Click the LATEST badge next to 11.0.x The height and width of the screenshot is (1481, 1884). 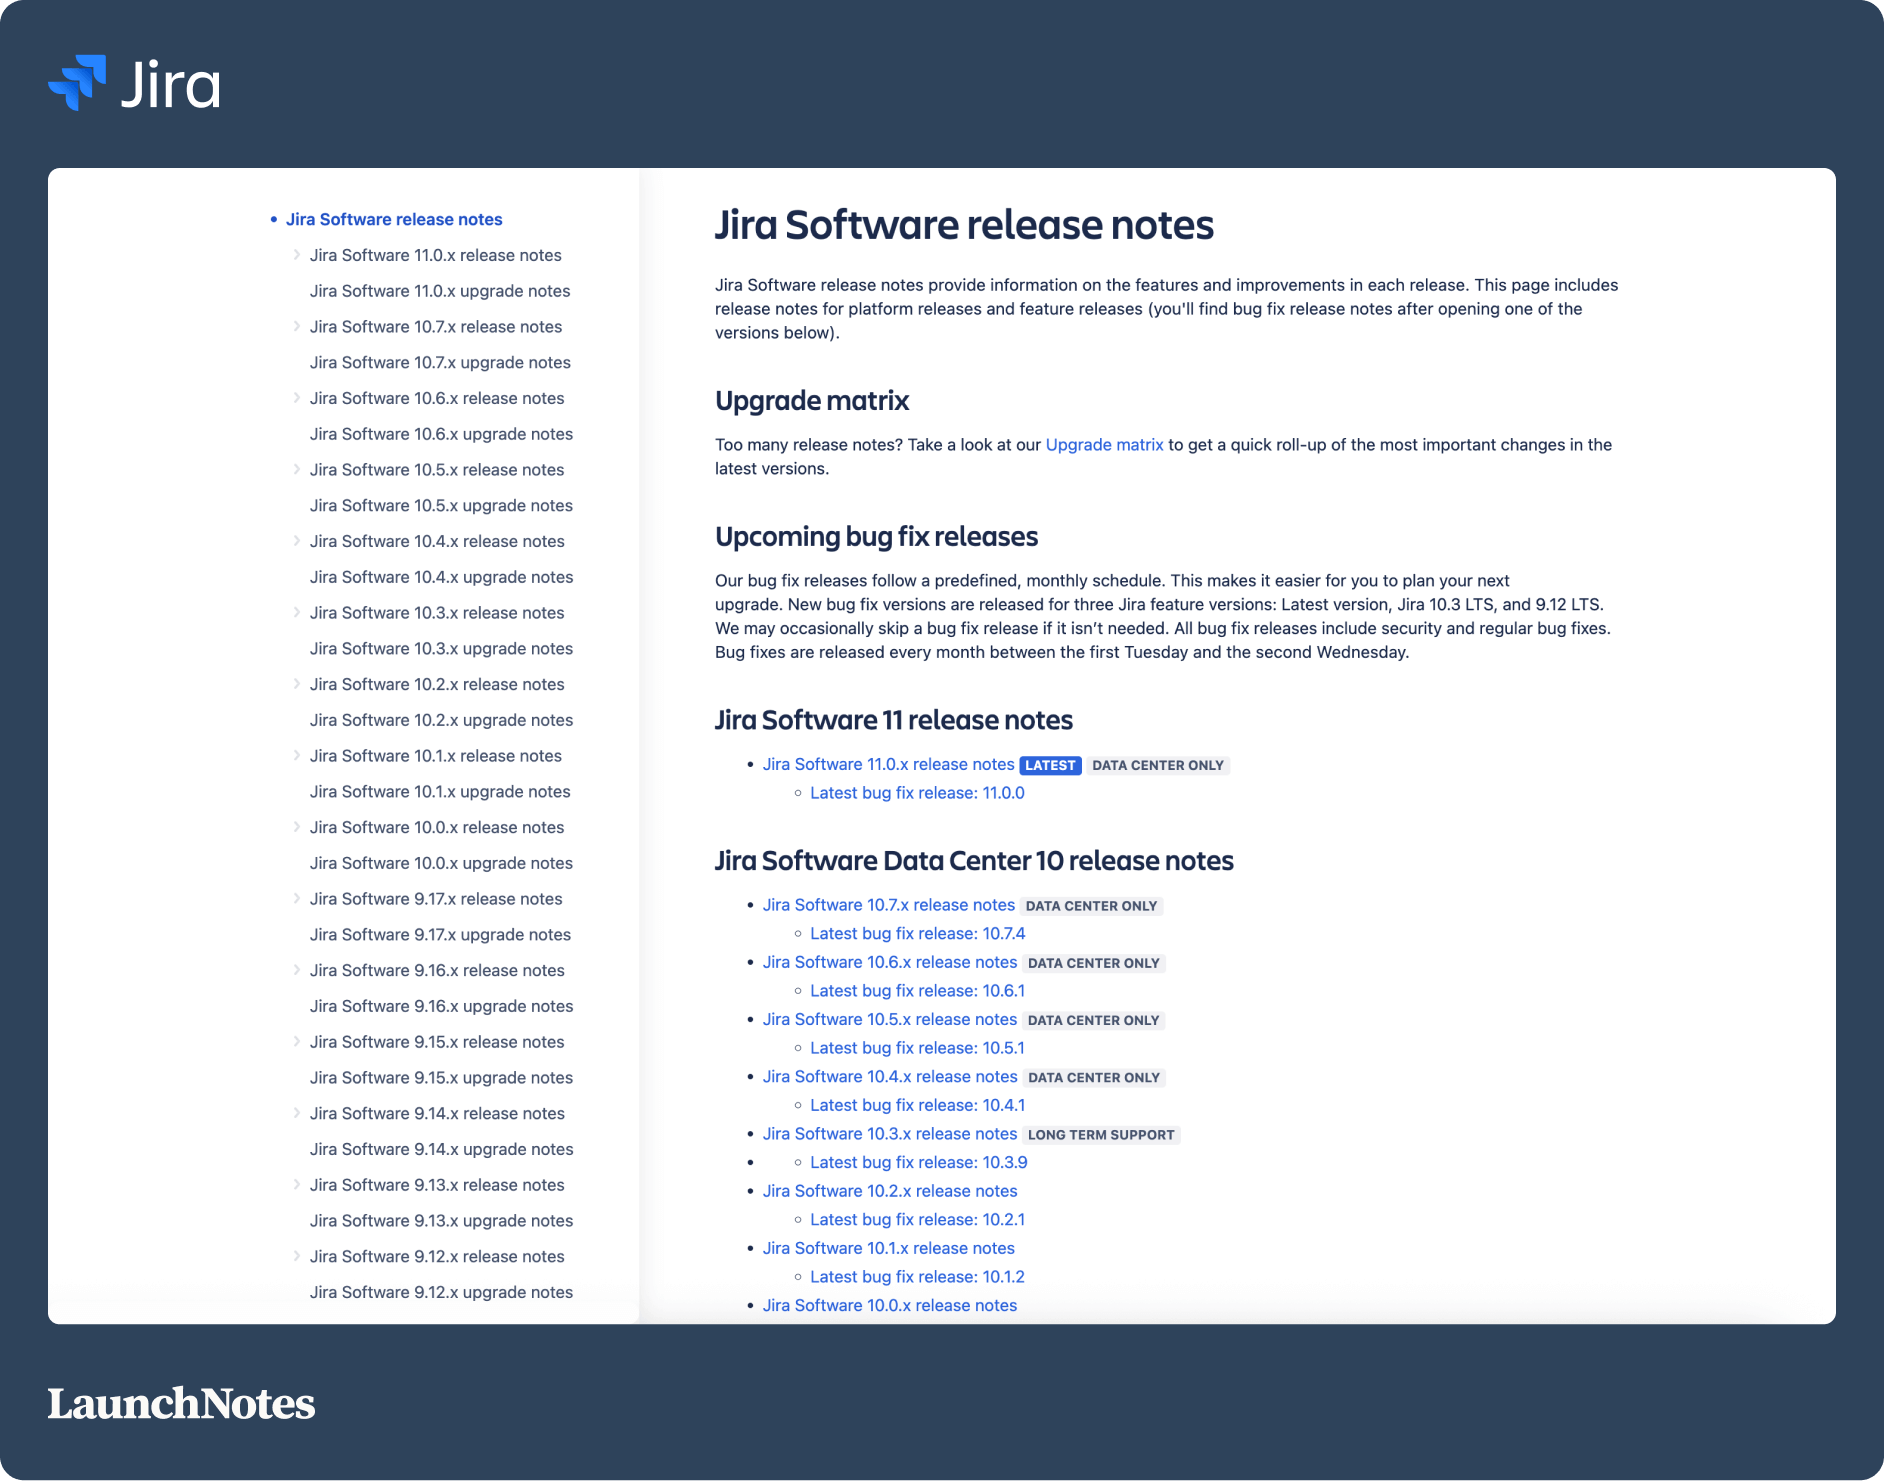[x=1051, y=765]
